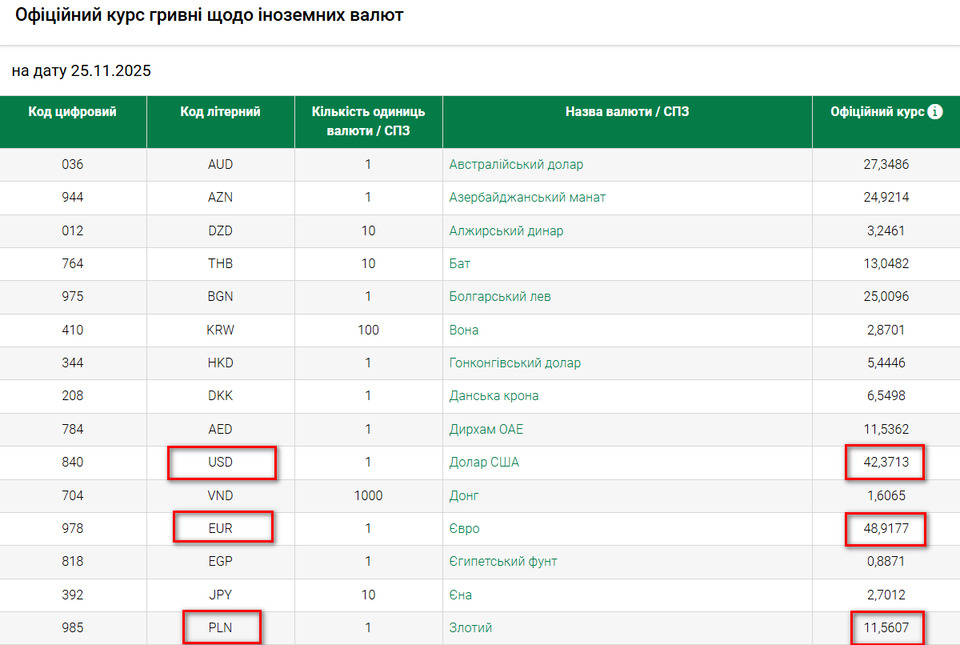Screen dimensions: 960x645
Task: Click the USD letter code cell
Action: click(x=220, y=462)
